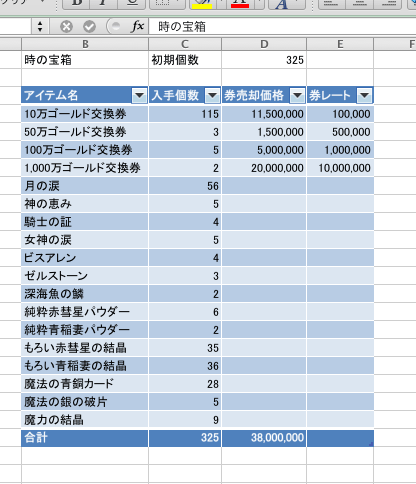Open the 券売却価格 filter dropdown
This screenshot has width=416, height=484.
297,96
